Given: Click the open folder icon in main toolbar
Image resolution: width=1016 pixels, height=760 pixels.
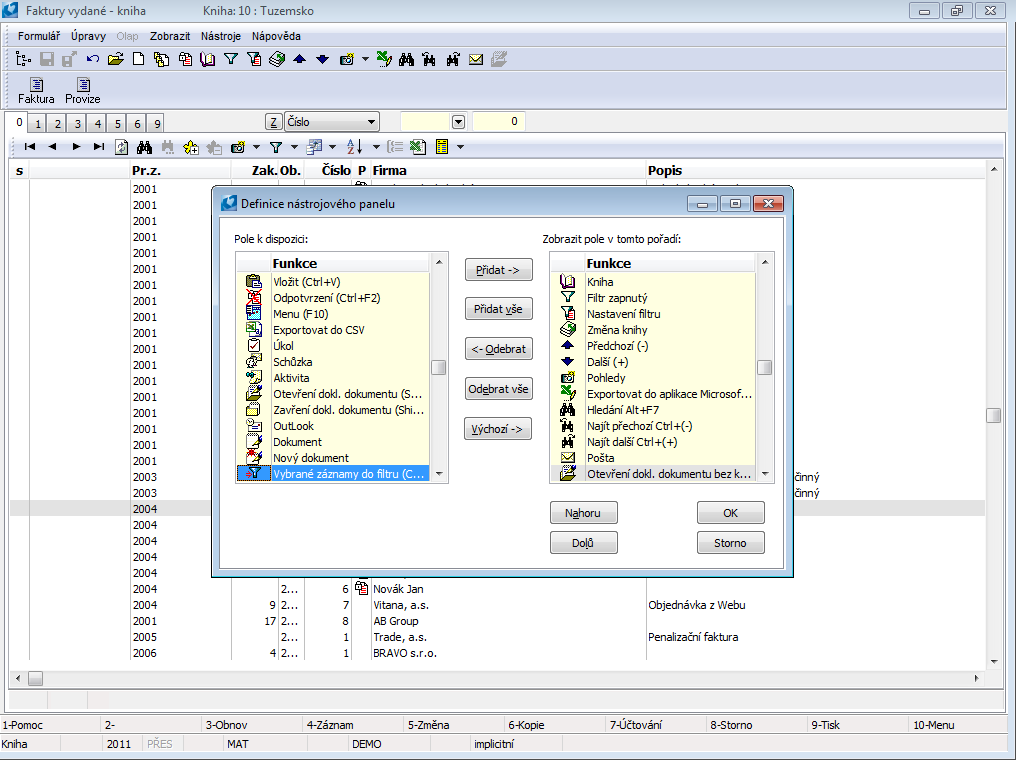Looking at the screenshot, I should (116, 59).
